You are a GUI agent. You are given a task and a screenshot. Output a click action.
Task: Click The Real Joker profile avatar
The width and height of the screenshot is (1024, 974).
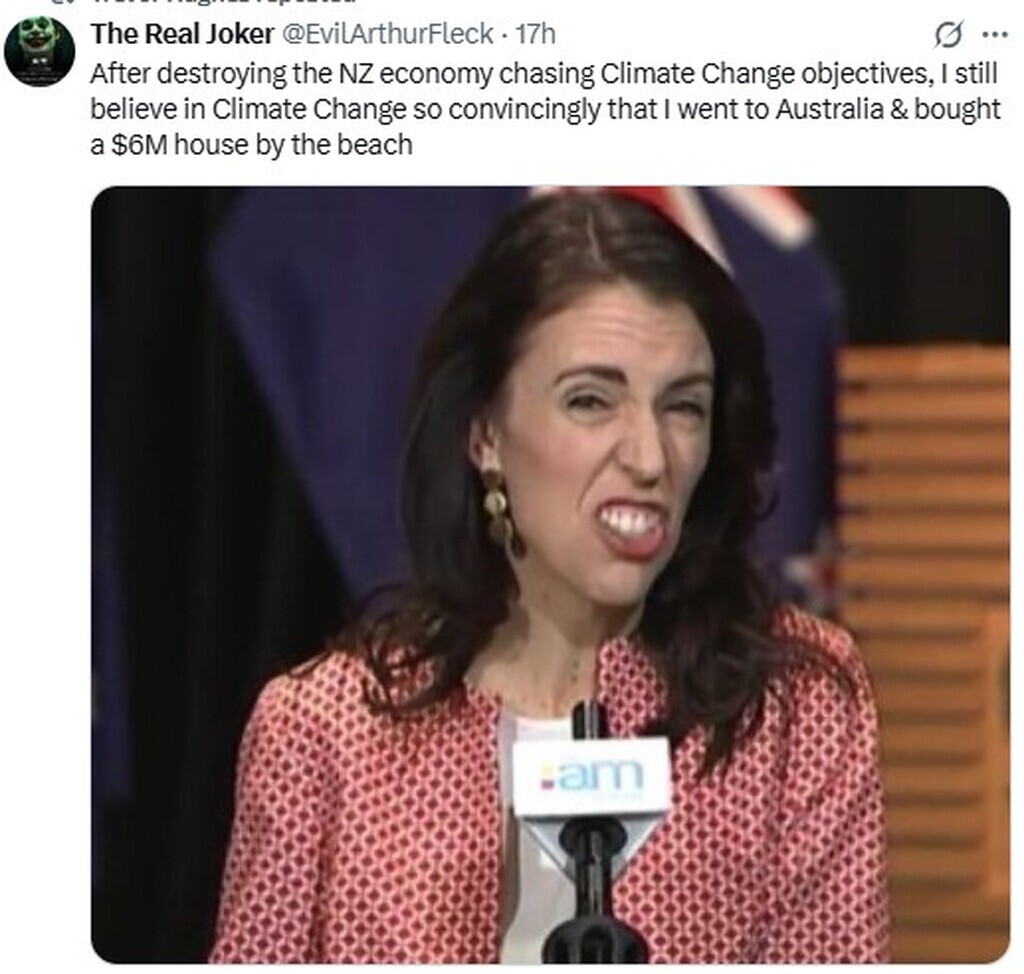pos(39,51)
